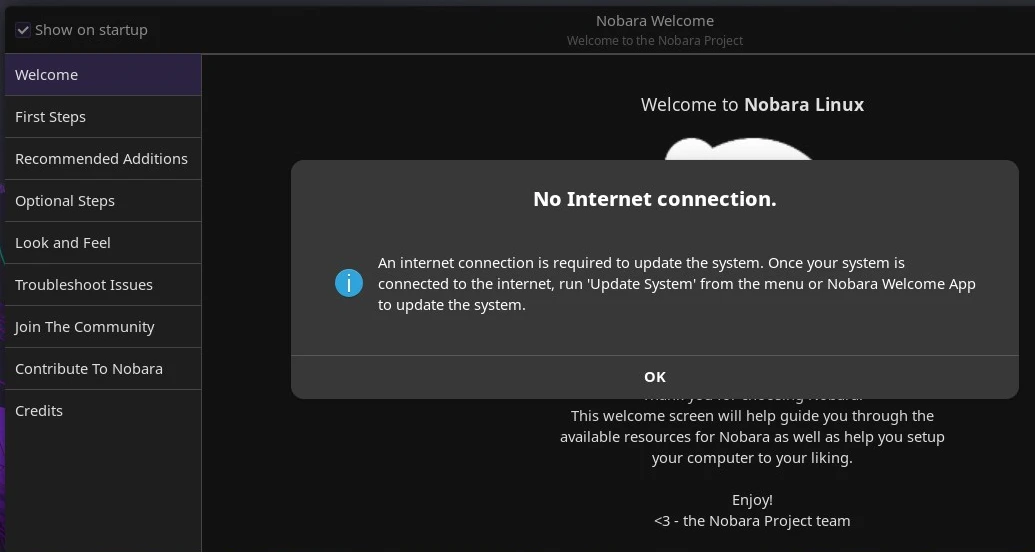
Task: Open the Optional Steps page
Action: pyautogui.click(x=103, y=201)
